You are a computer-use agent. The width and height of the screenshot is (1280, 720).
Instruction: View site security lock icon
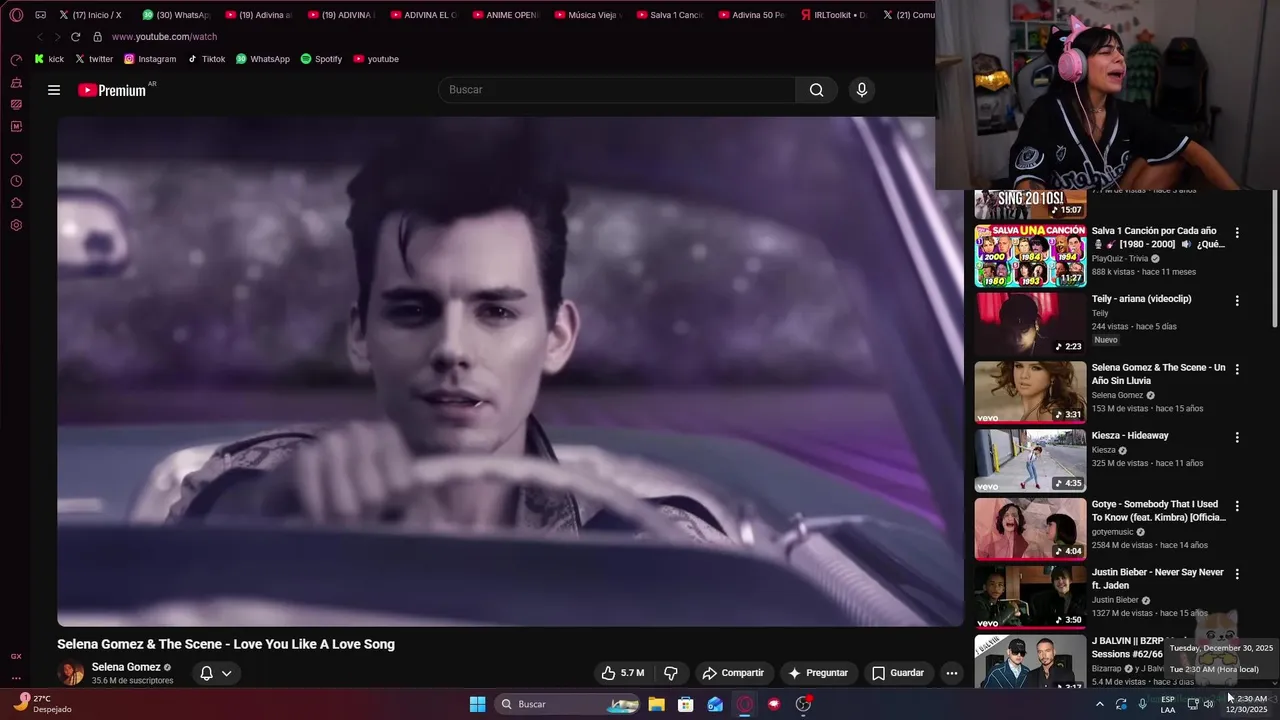pyautogui.click(x=97, y=37)
